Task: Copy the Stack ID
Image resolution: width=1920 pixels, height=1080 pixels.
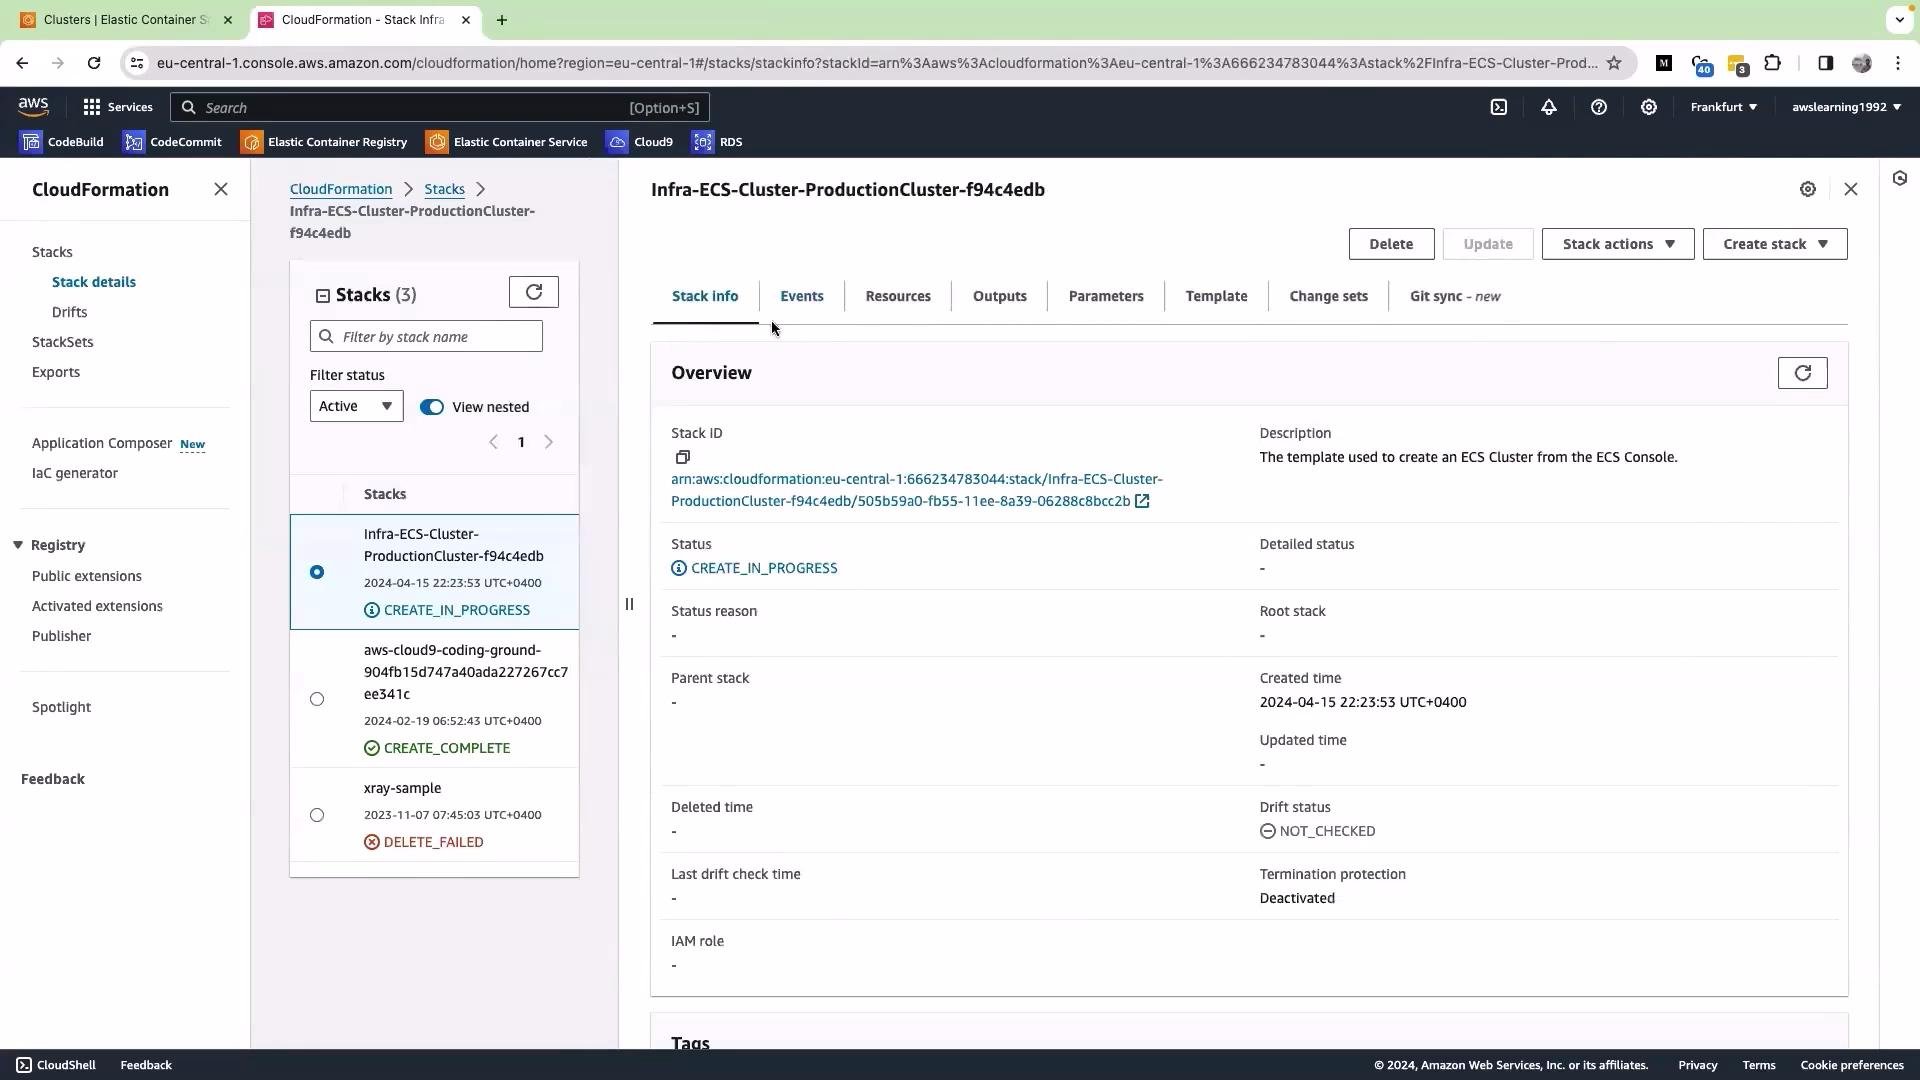Action: coord(683,457)
